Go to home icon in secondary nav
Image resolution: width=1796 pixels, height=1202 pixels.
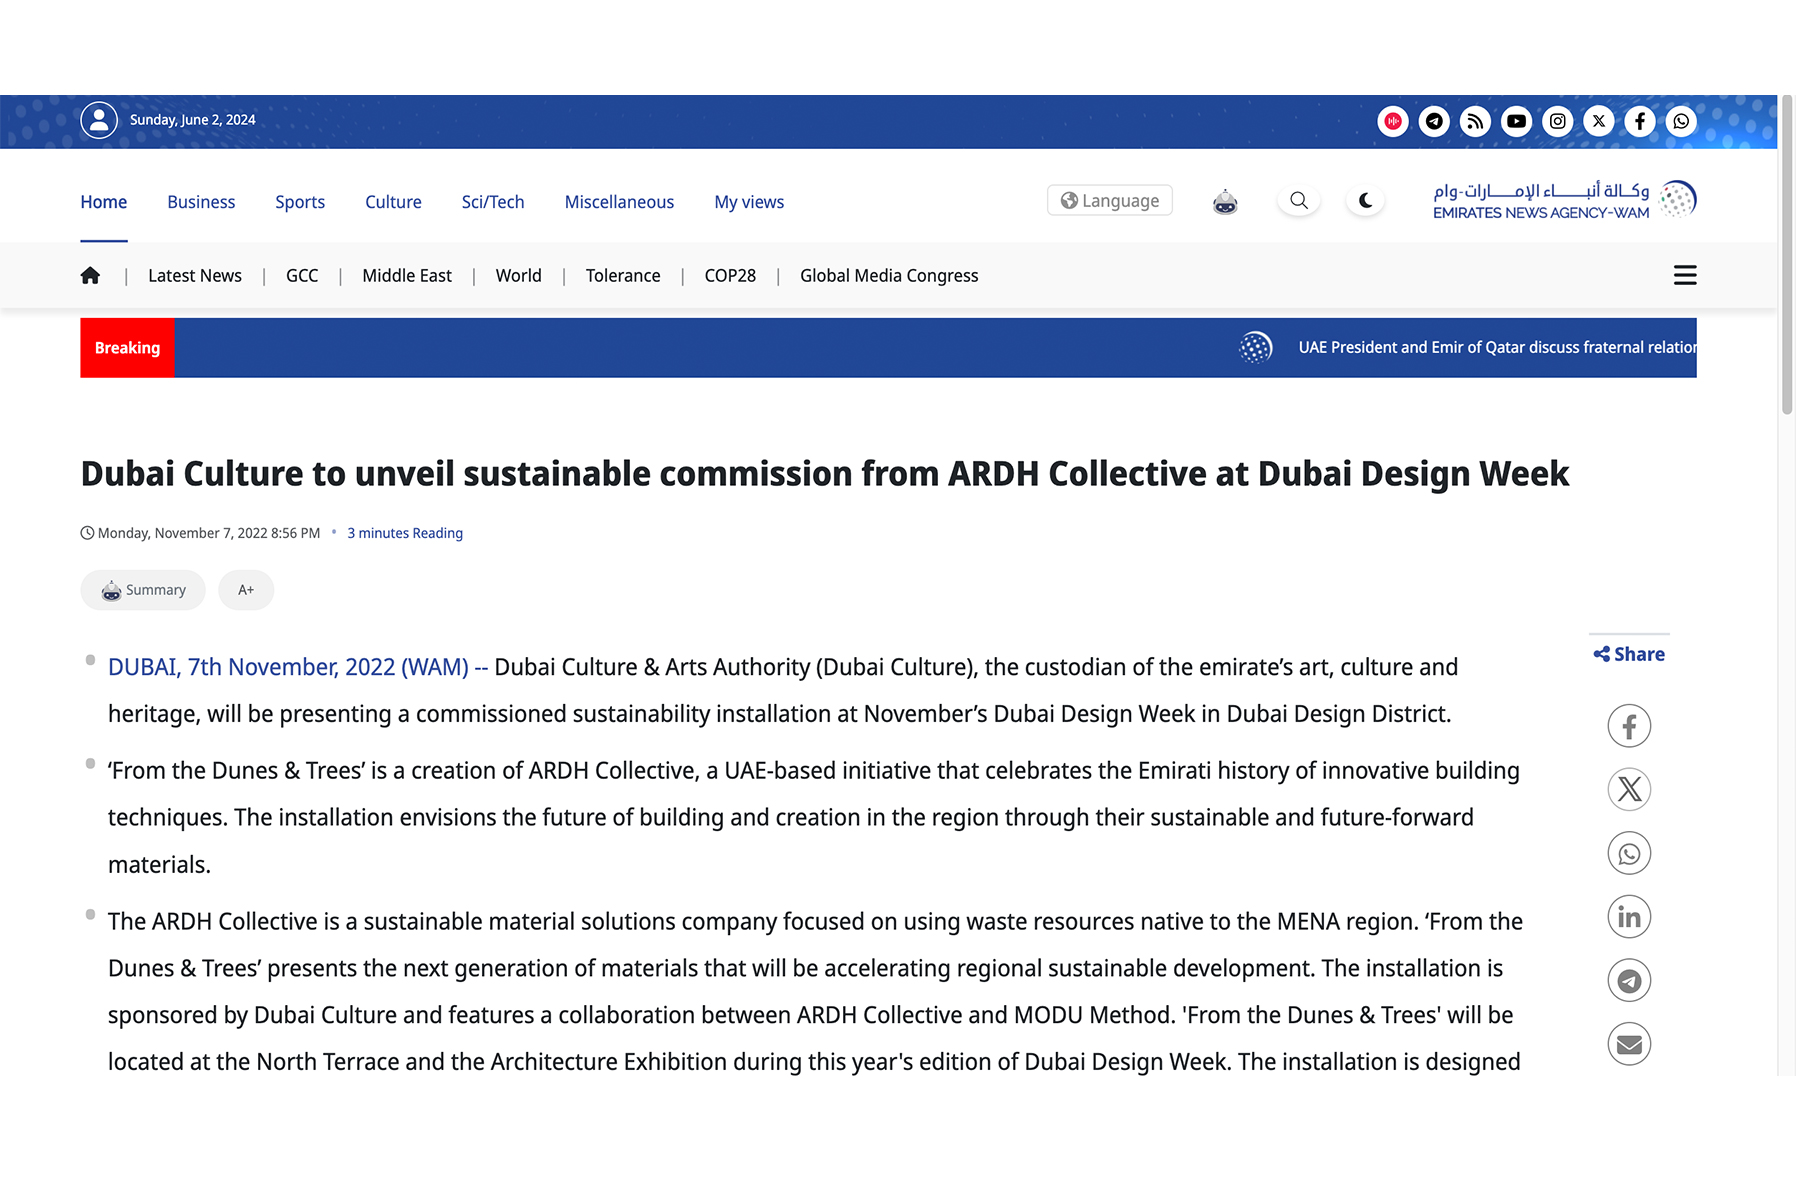click(x=90, y=275)
